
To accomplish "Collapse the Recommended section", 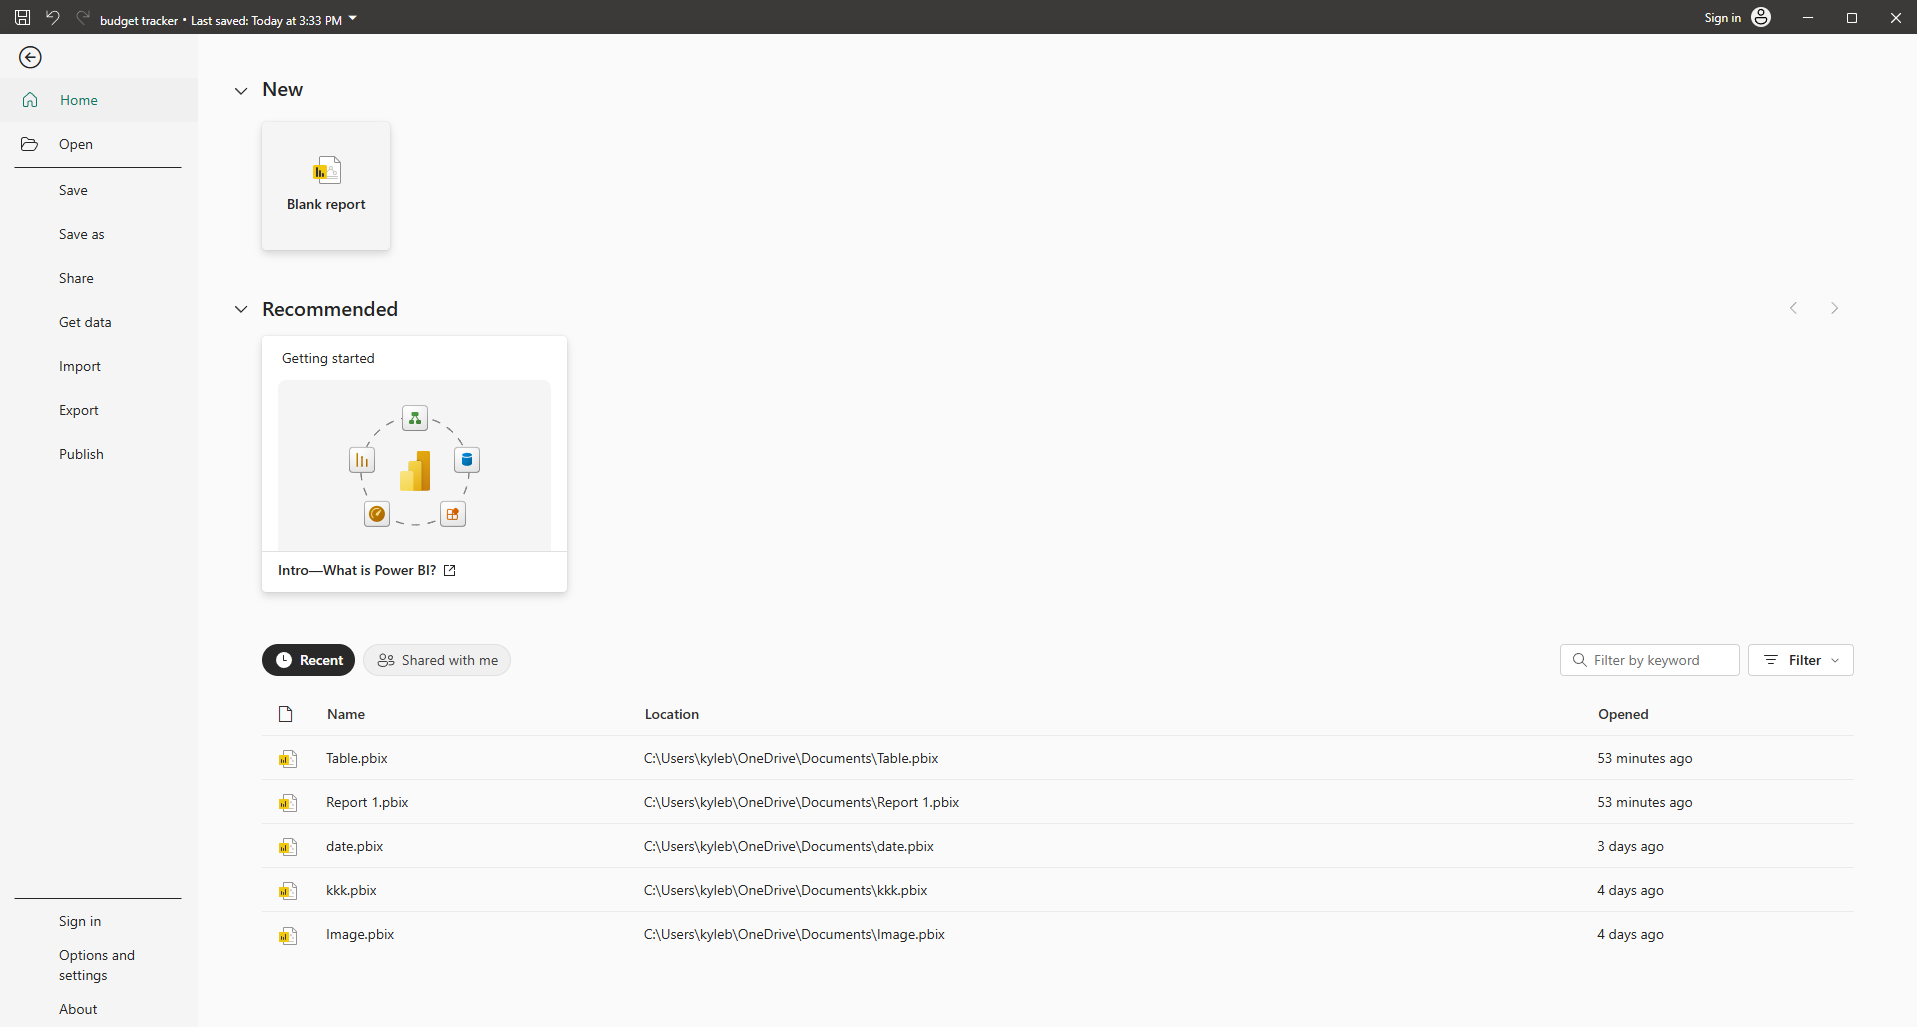I will tap(241, 310).
